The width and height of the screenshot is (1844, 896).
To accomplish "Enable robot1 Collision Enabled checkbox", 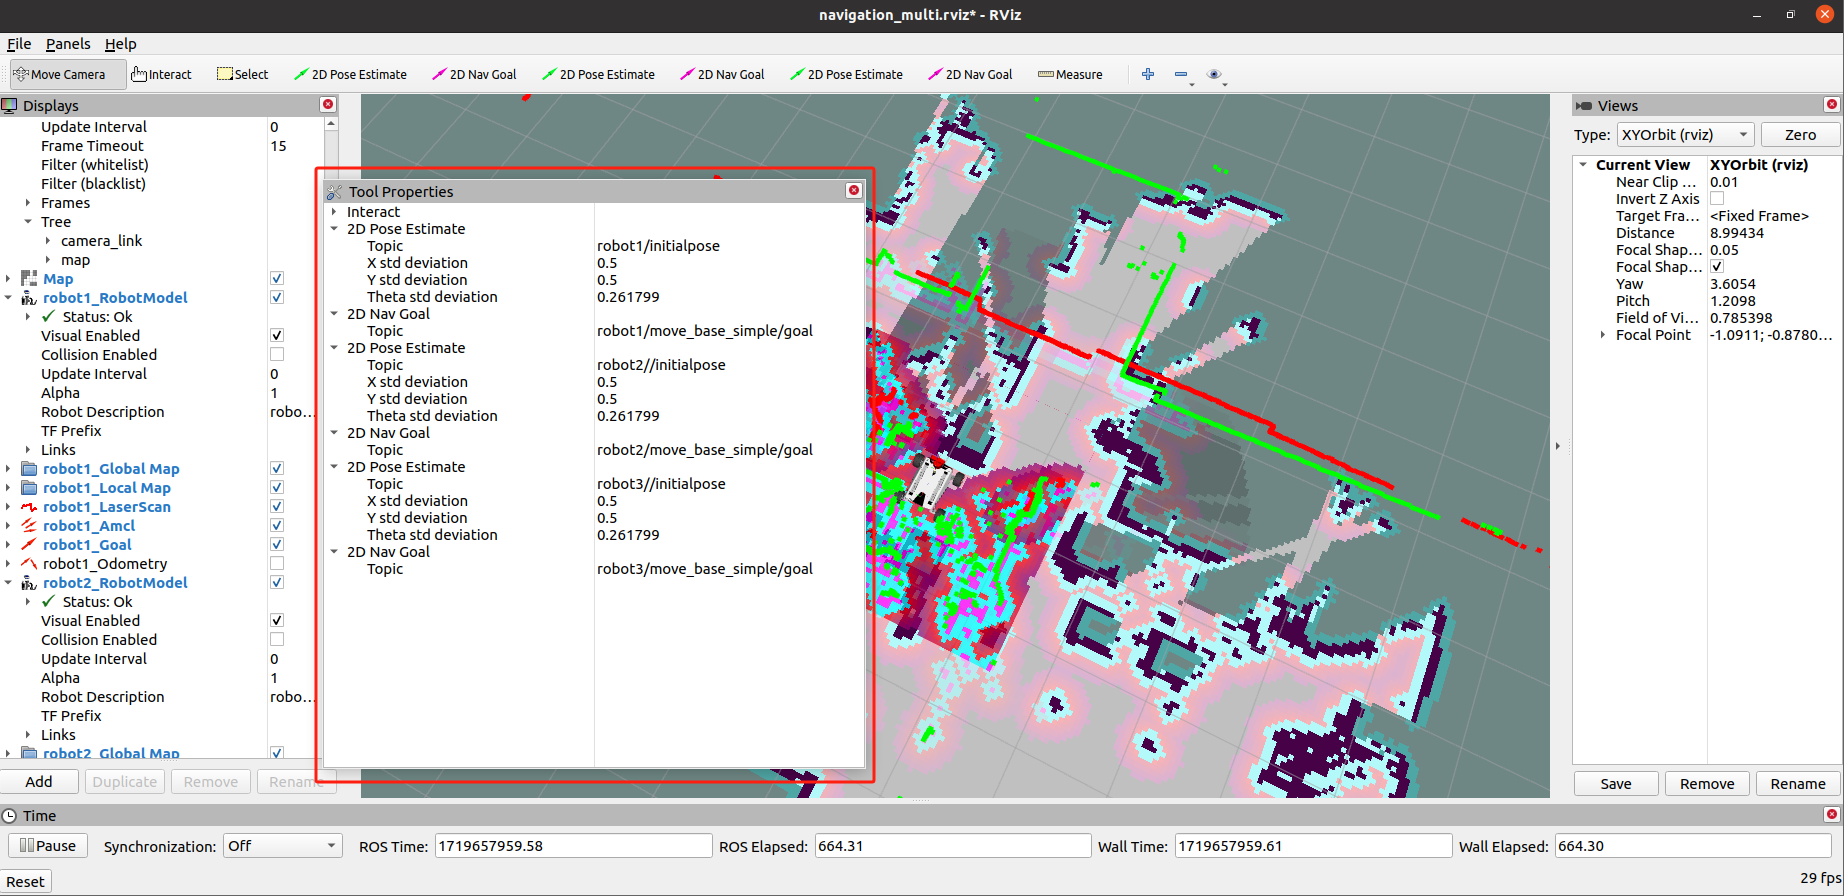I will (277, 354).
